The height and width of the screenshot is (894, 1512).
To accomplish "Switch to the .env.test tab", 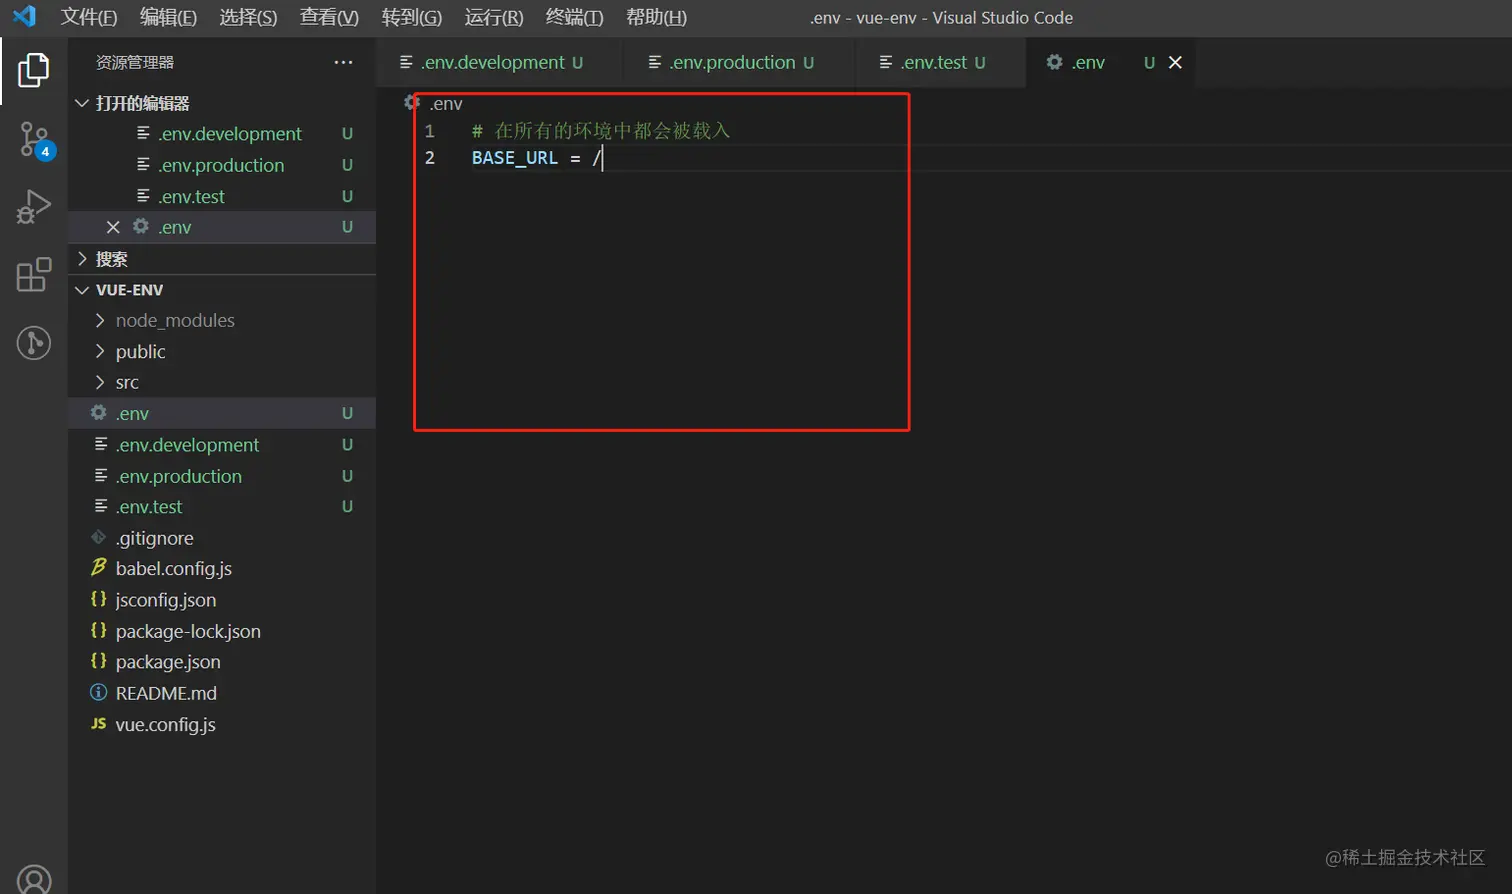I will pyautogui.click(x=941, y=62).
